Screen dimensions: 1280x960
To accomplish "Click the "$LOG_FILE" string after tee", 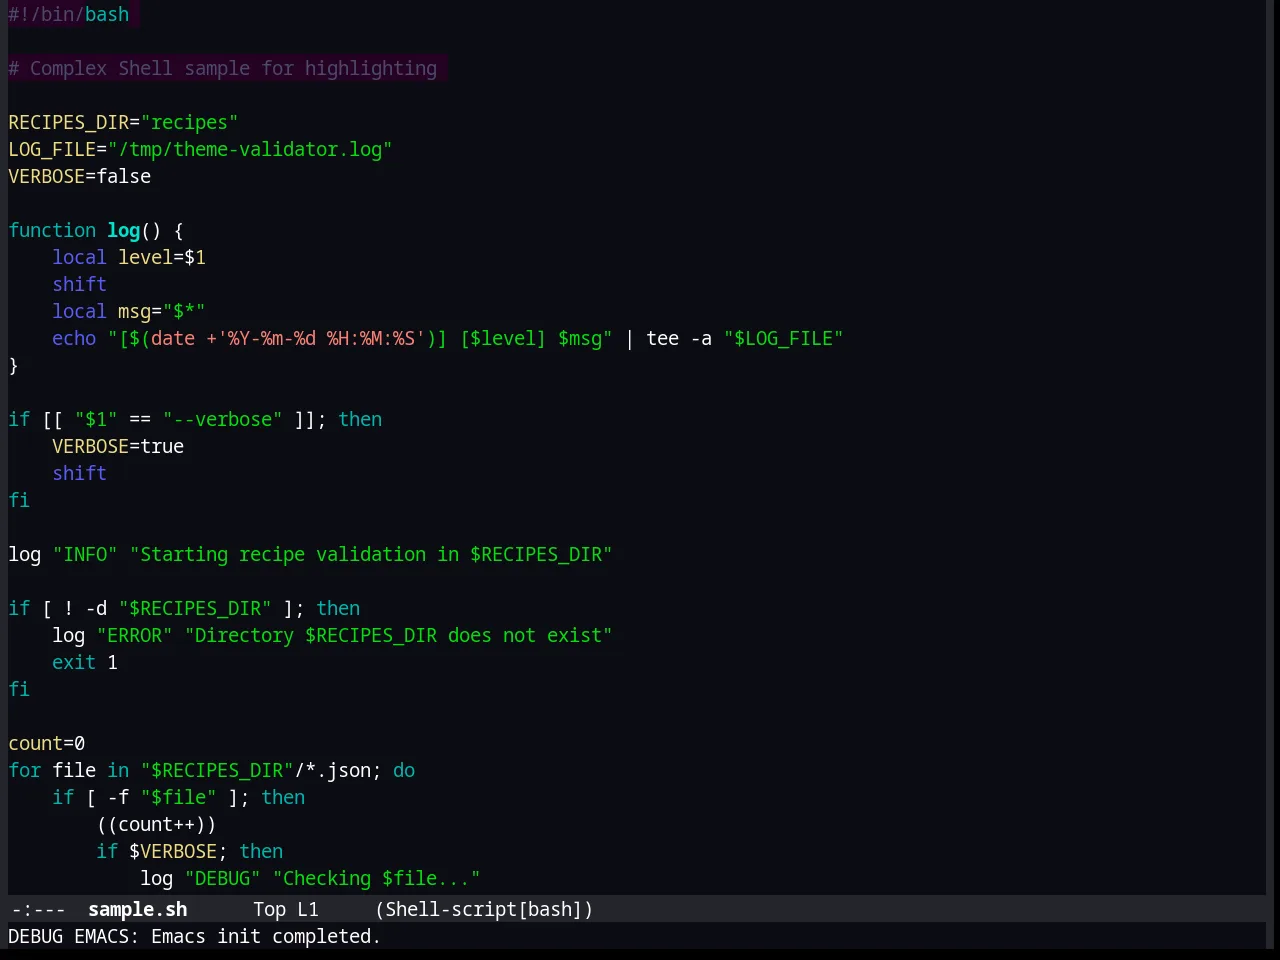I will (x=783, y=338).
